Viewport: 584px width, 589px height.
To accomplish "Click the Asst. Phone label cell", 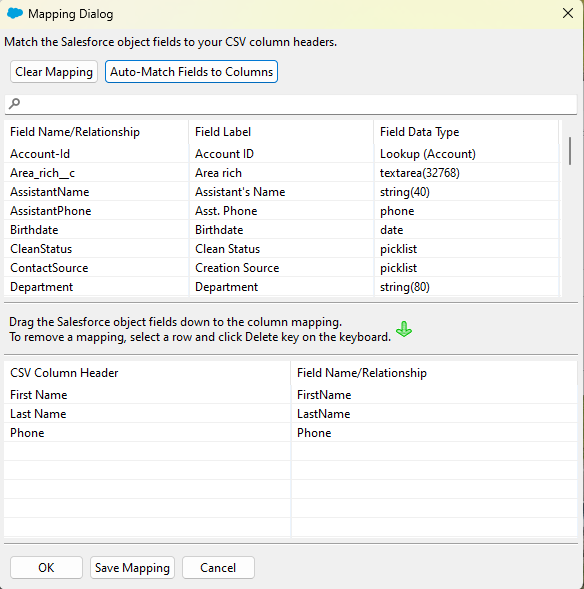I will [281, 211].
